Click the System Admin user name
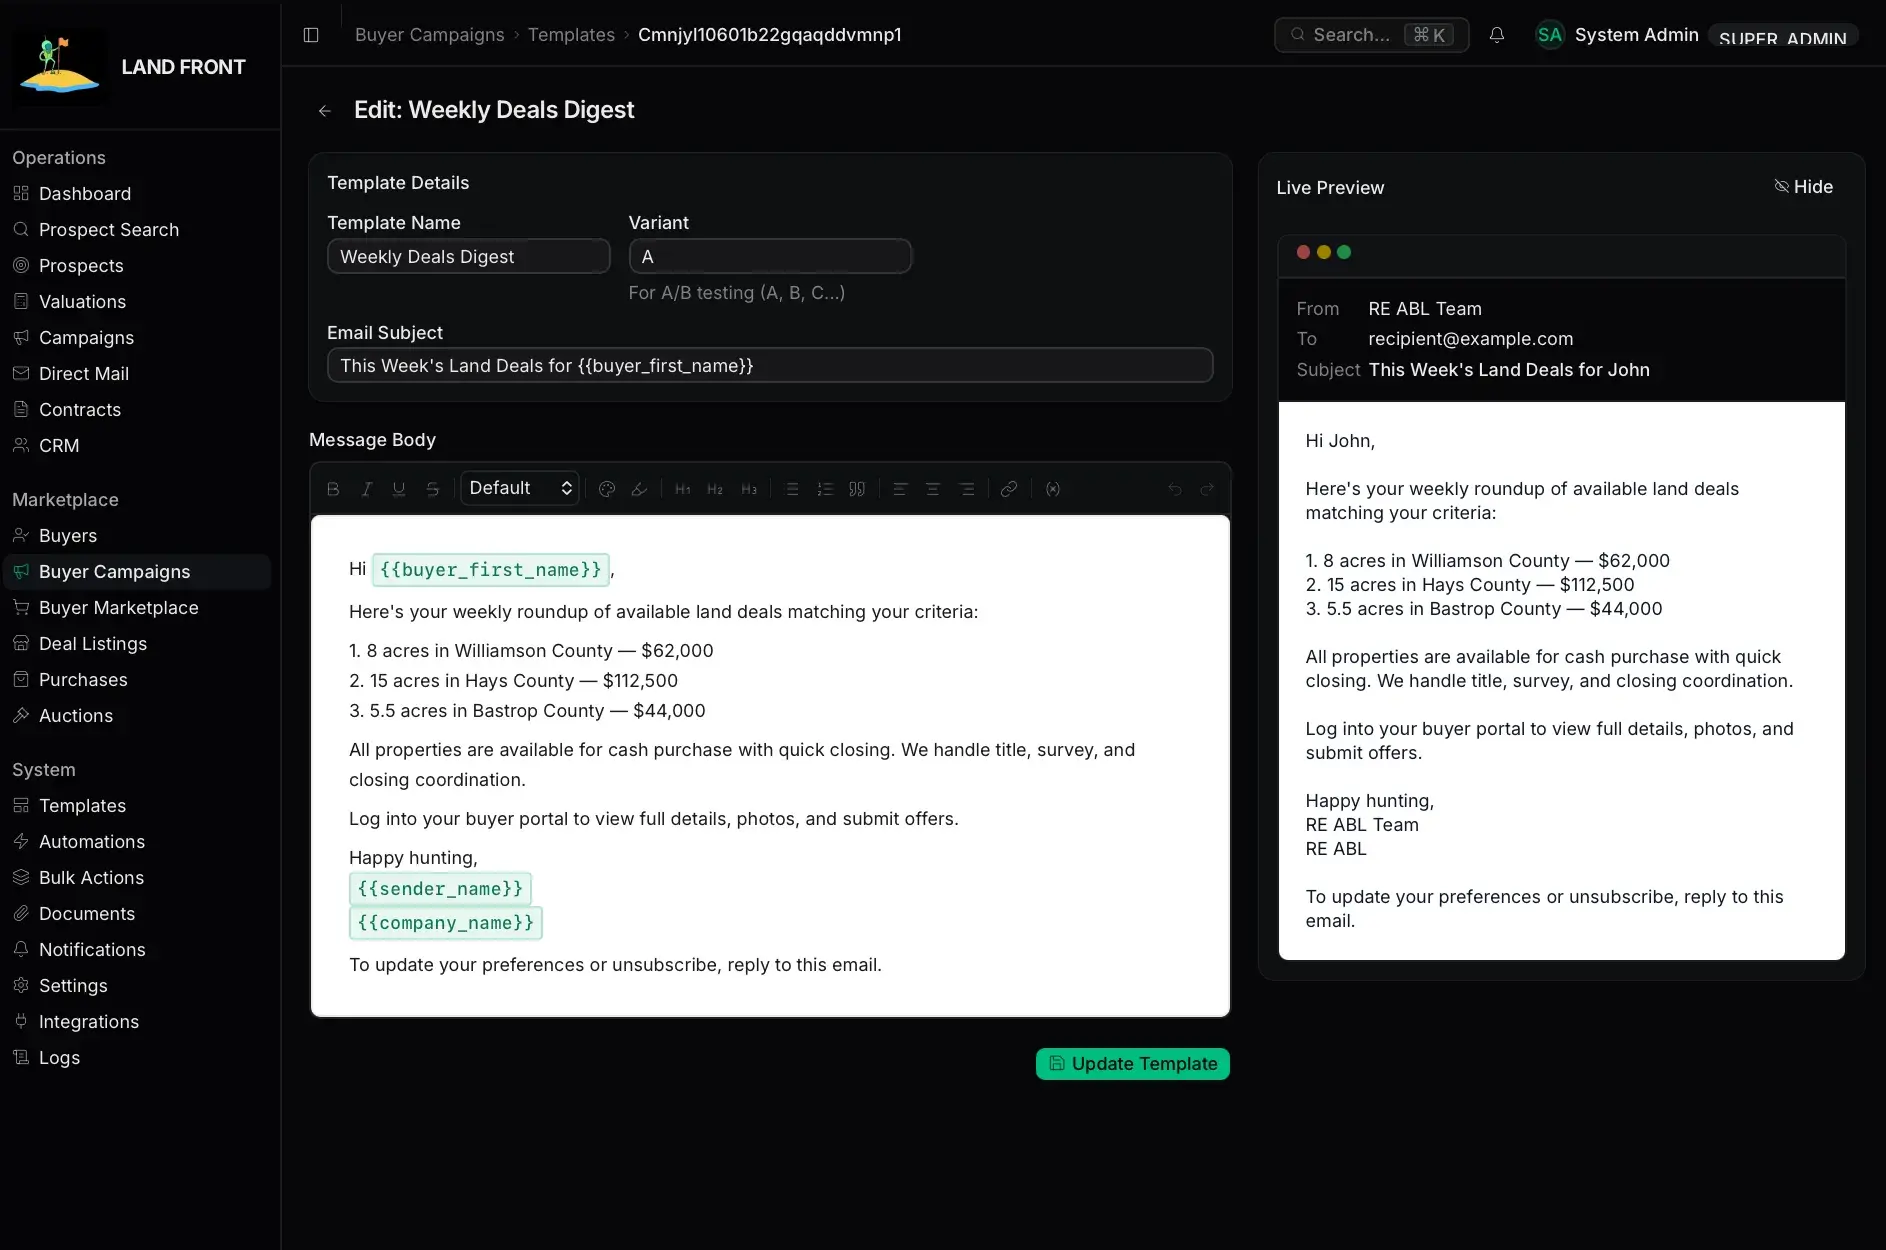 pos(1636,35)
